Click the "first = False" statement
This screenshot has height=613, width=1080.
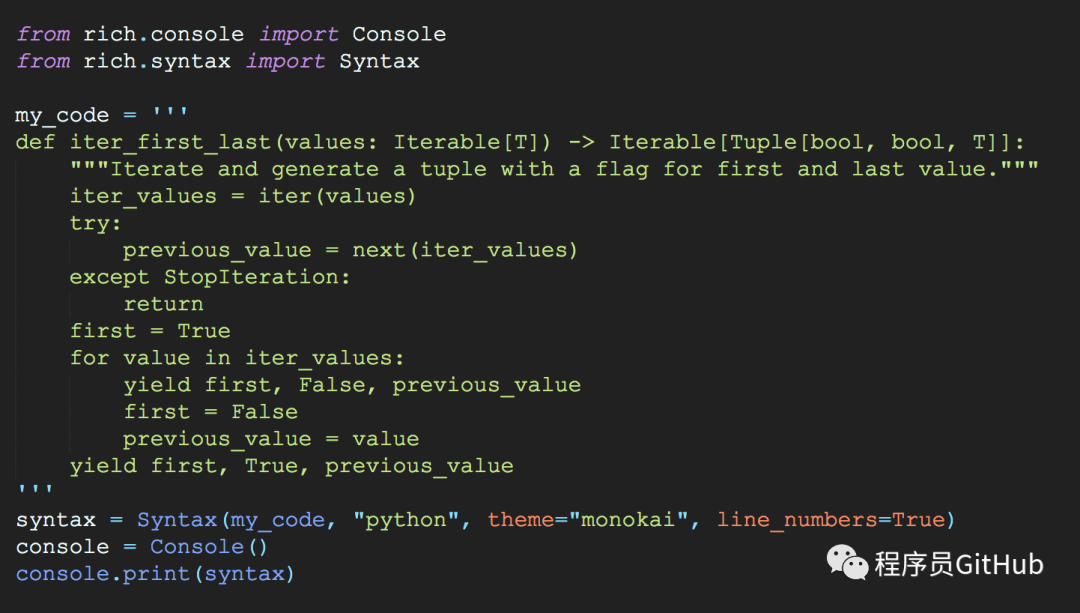pos(210,412)
